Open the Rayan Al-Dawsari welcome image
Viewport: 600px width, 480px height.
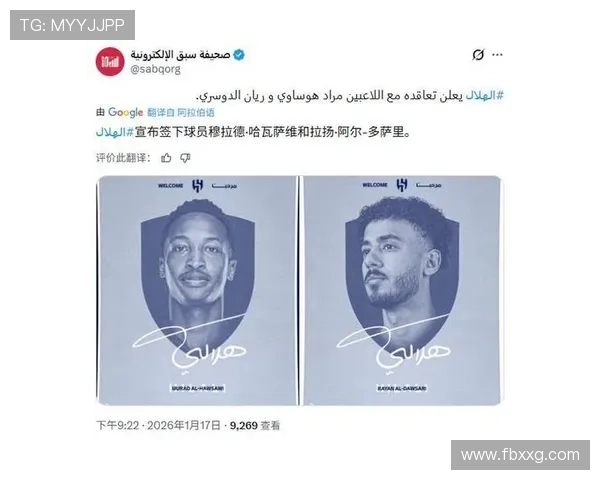click(x=402, y=291)
